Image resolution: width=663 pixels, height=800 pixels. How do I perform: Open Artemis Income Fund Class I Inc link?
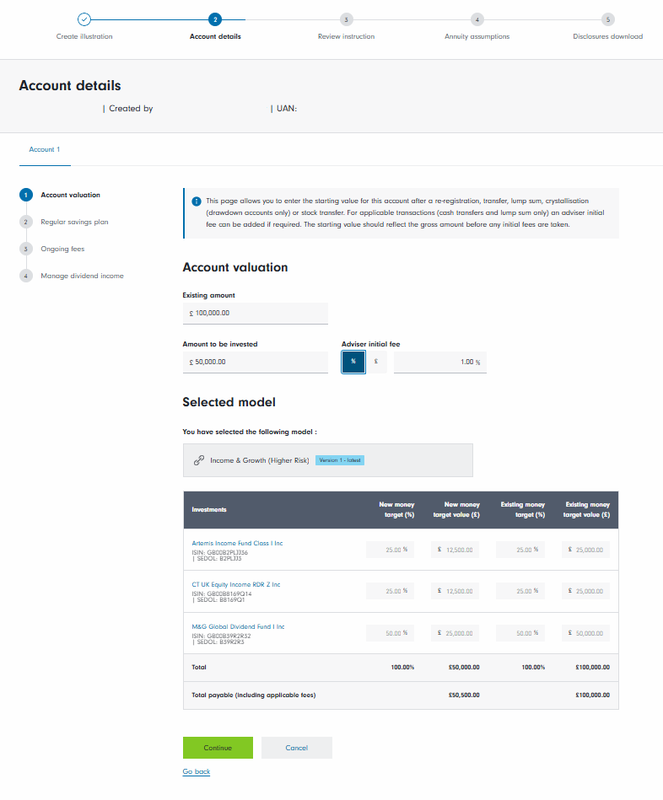point(237,543)
